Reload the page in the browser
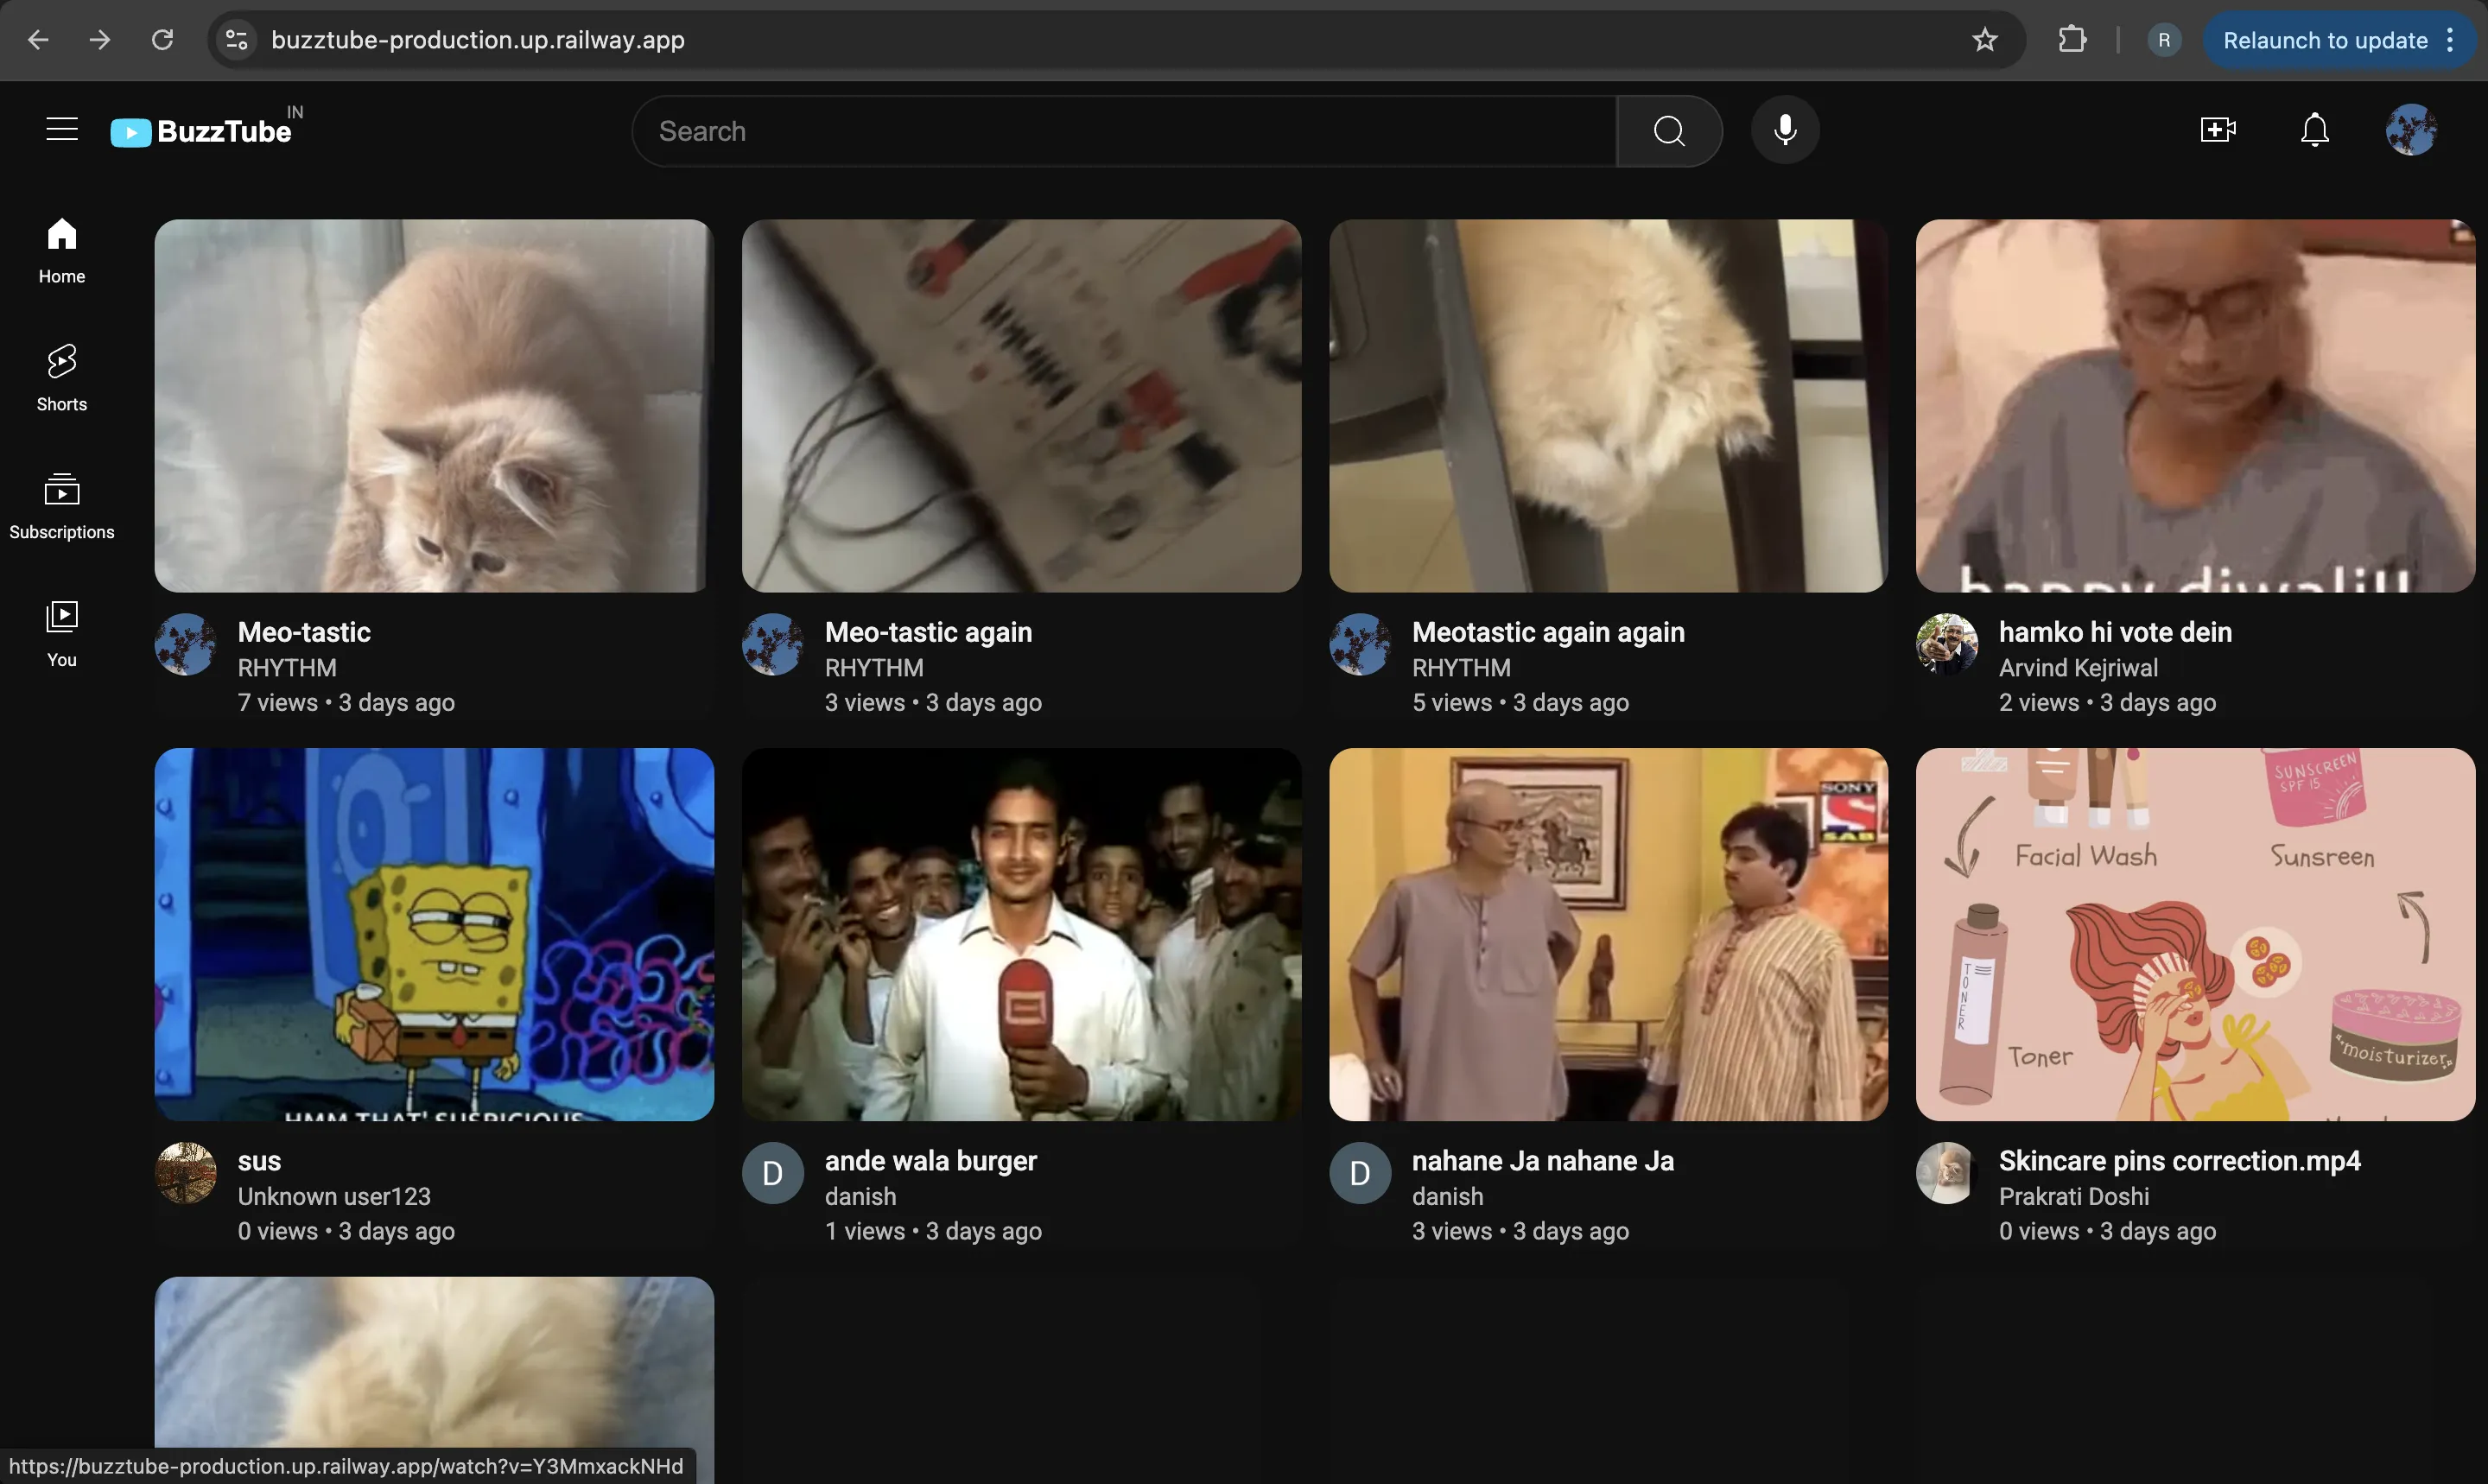This screenshot has width=2488, height=1484. [162, 40]
